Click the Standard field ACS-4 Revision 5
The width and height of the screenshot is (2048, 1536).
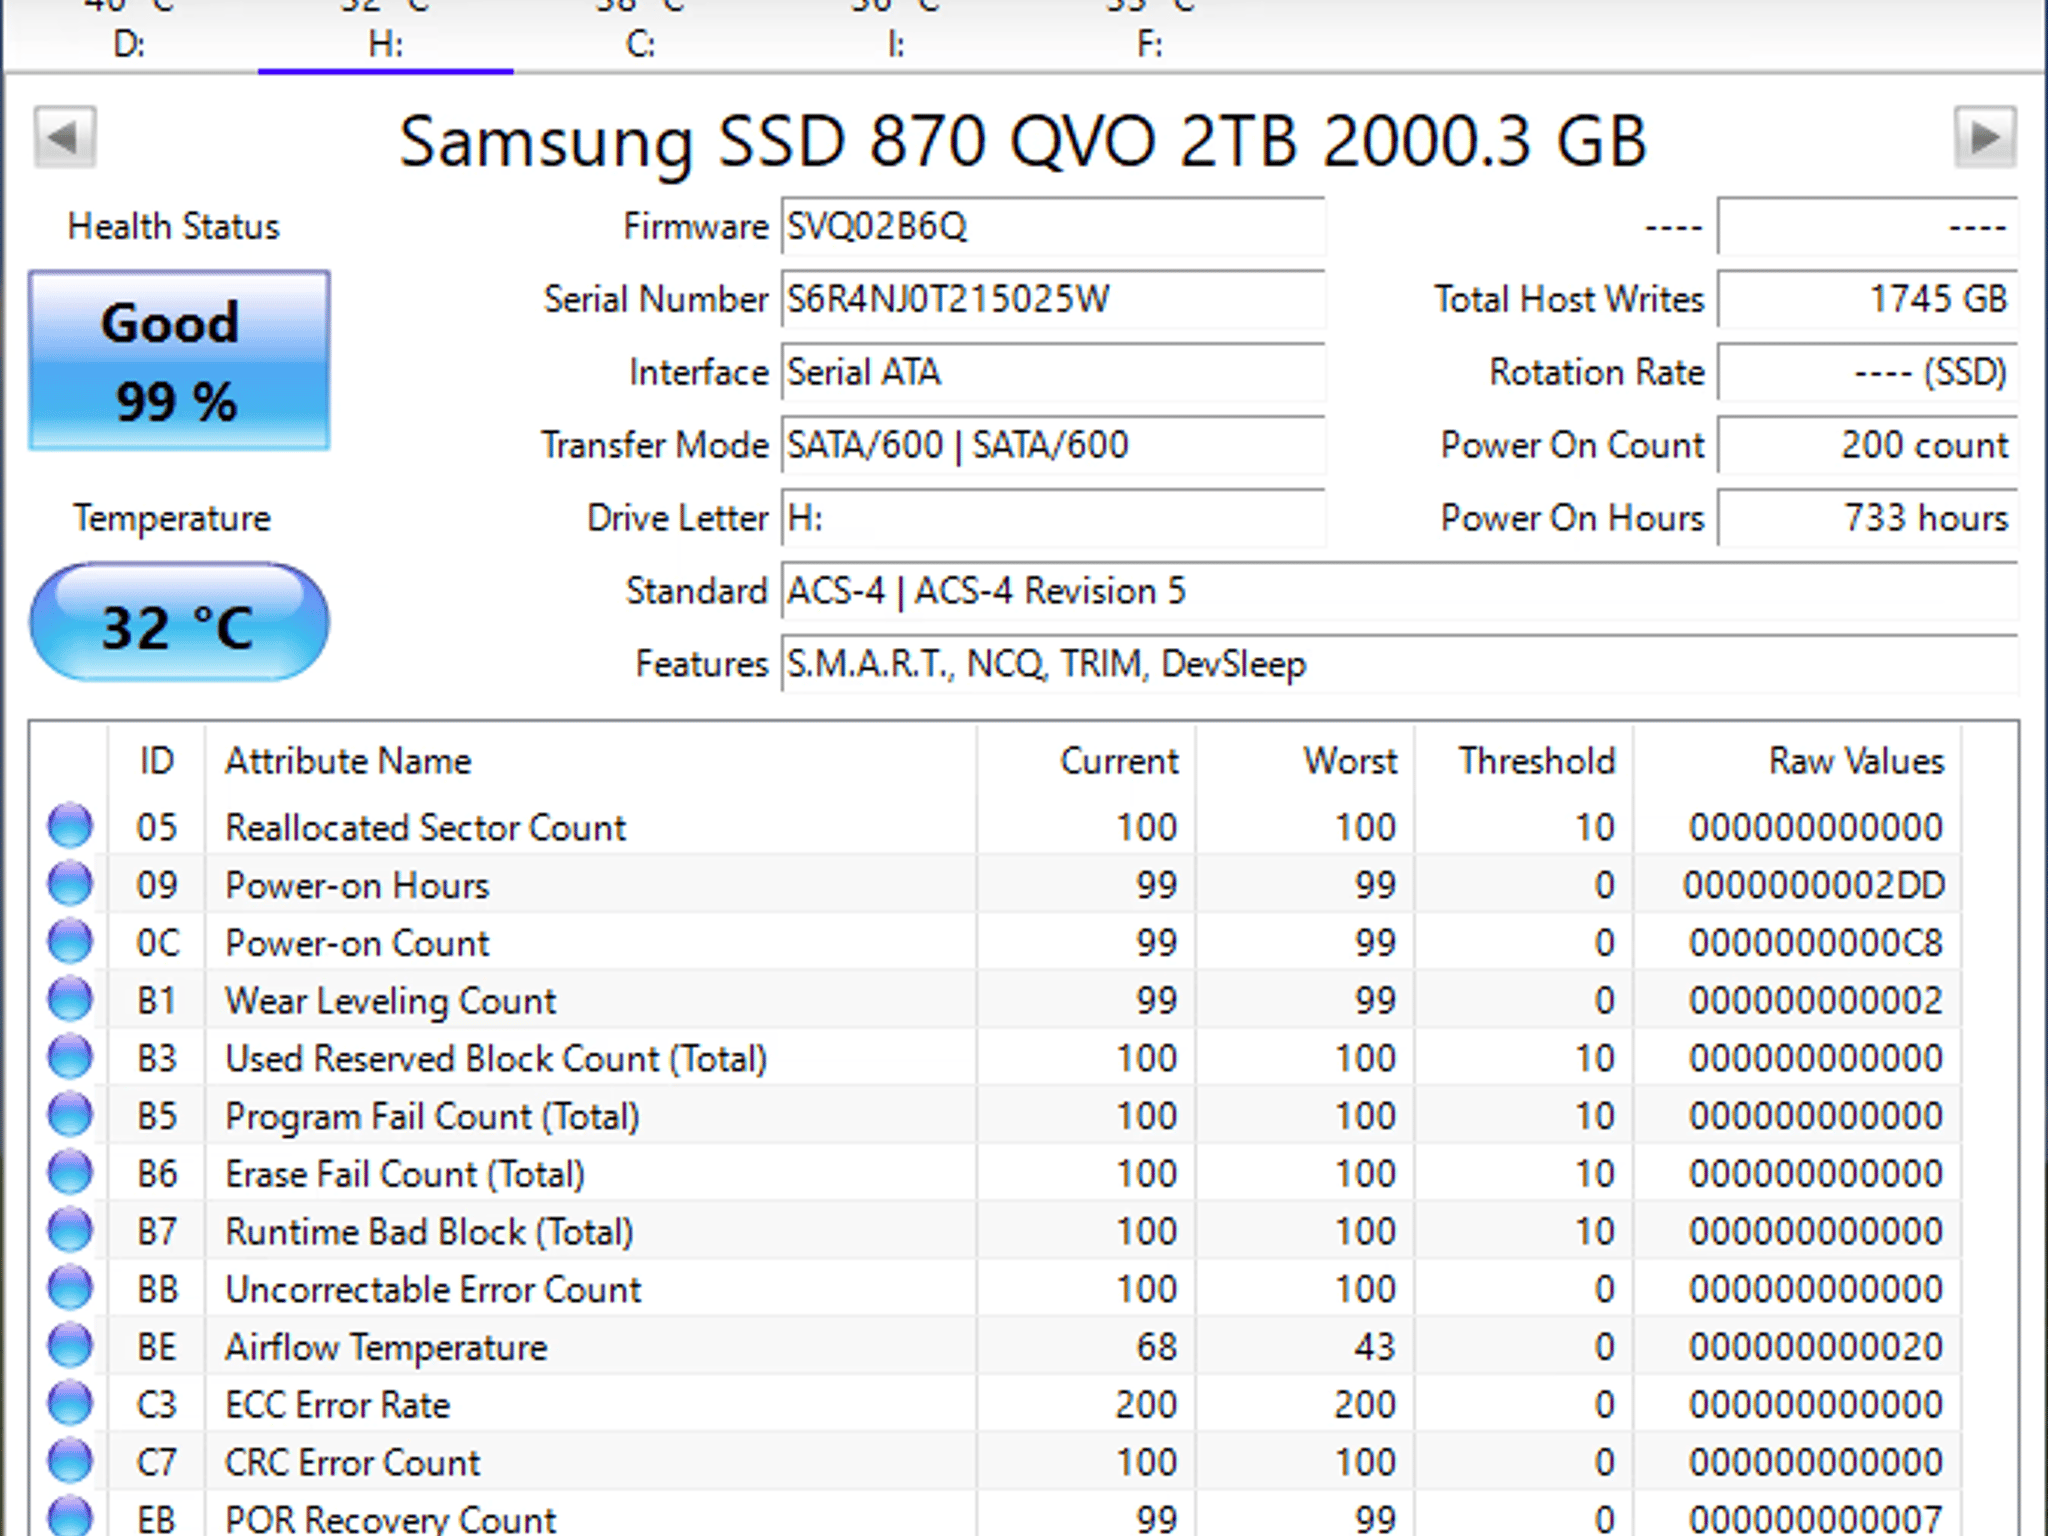pyautogui.click(x=1399, y=591)
